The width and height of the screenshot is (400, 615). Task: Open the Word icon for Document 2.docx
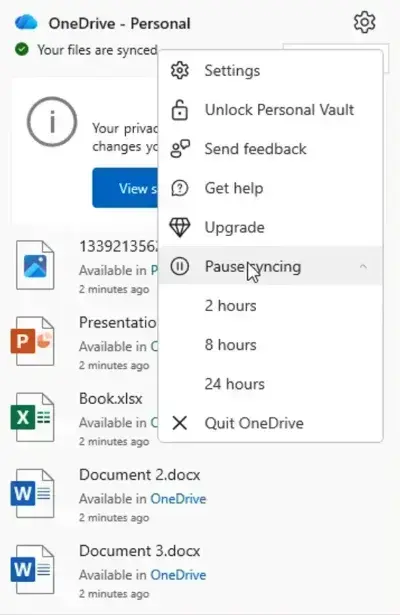point(32,493)
